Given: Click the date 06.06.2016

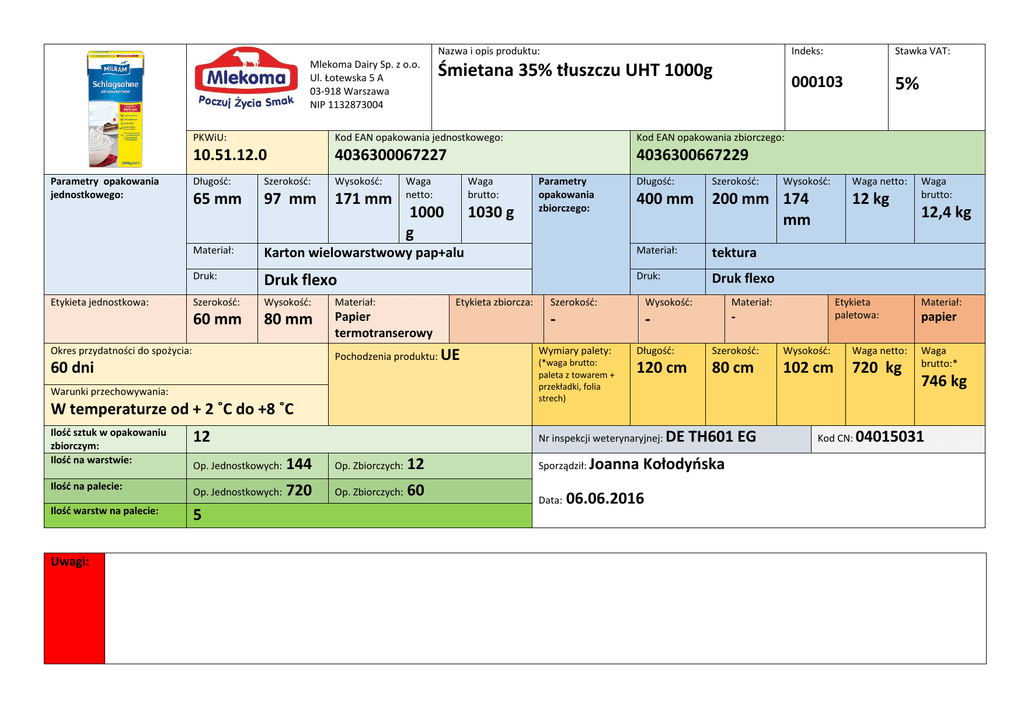Looking at the screenshot, I should pos(605,499).
